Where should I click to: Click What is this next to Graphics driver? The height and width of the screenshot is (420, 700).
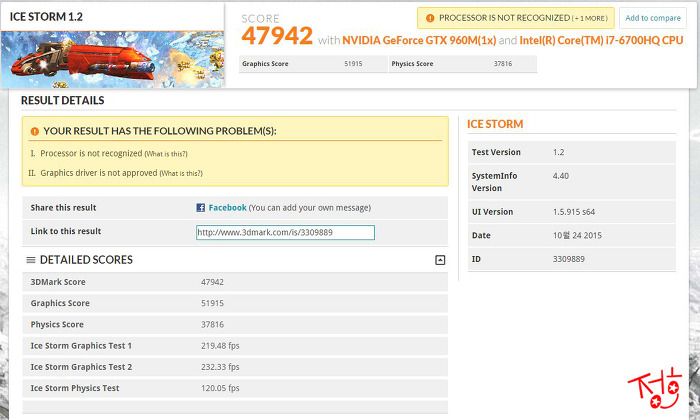pyautogui.click(x=181, y=173)
